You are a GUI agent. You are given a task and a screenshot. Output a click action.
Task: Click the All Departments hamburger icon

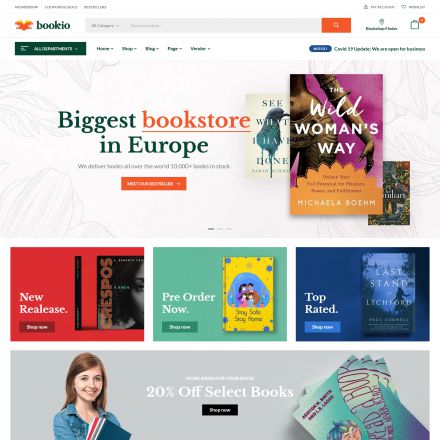tap(24, 49)
